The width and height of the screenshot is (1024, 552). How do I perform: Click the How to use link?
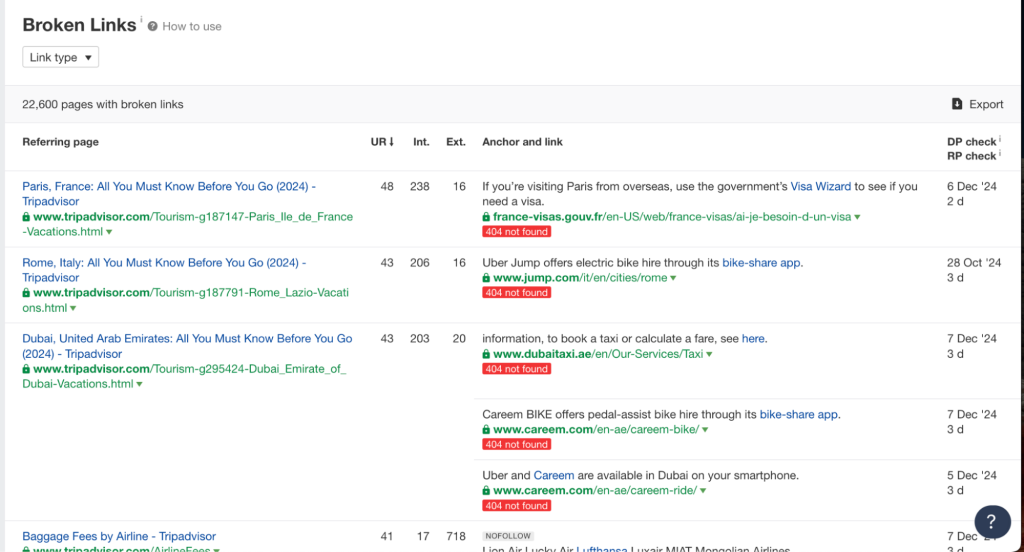pyautogui.click(x=191, y=27)
